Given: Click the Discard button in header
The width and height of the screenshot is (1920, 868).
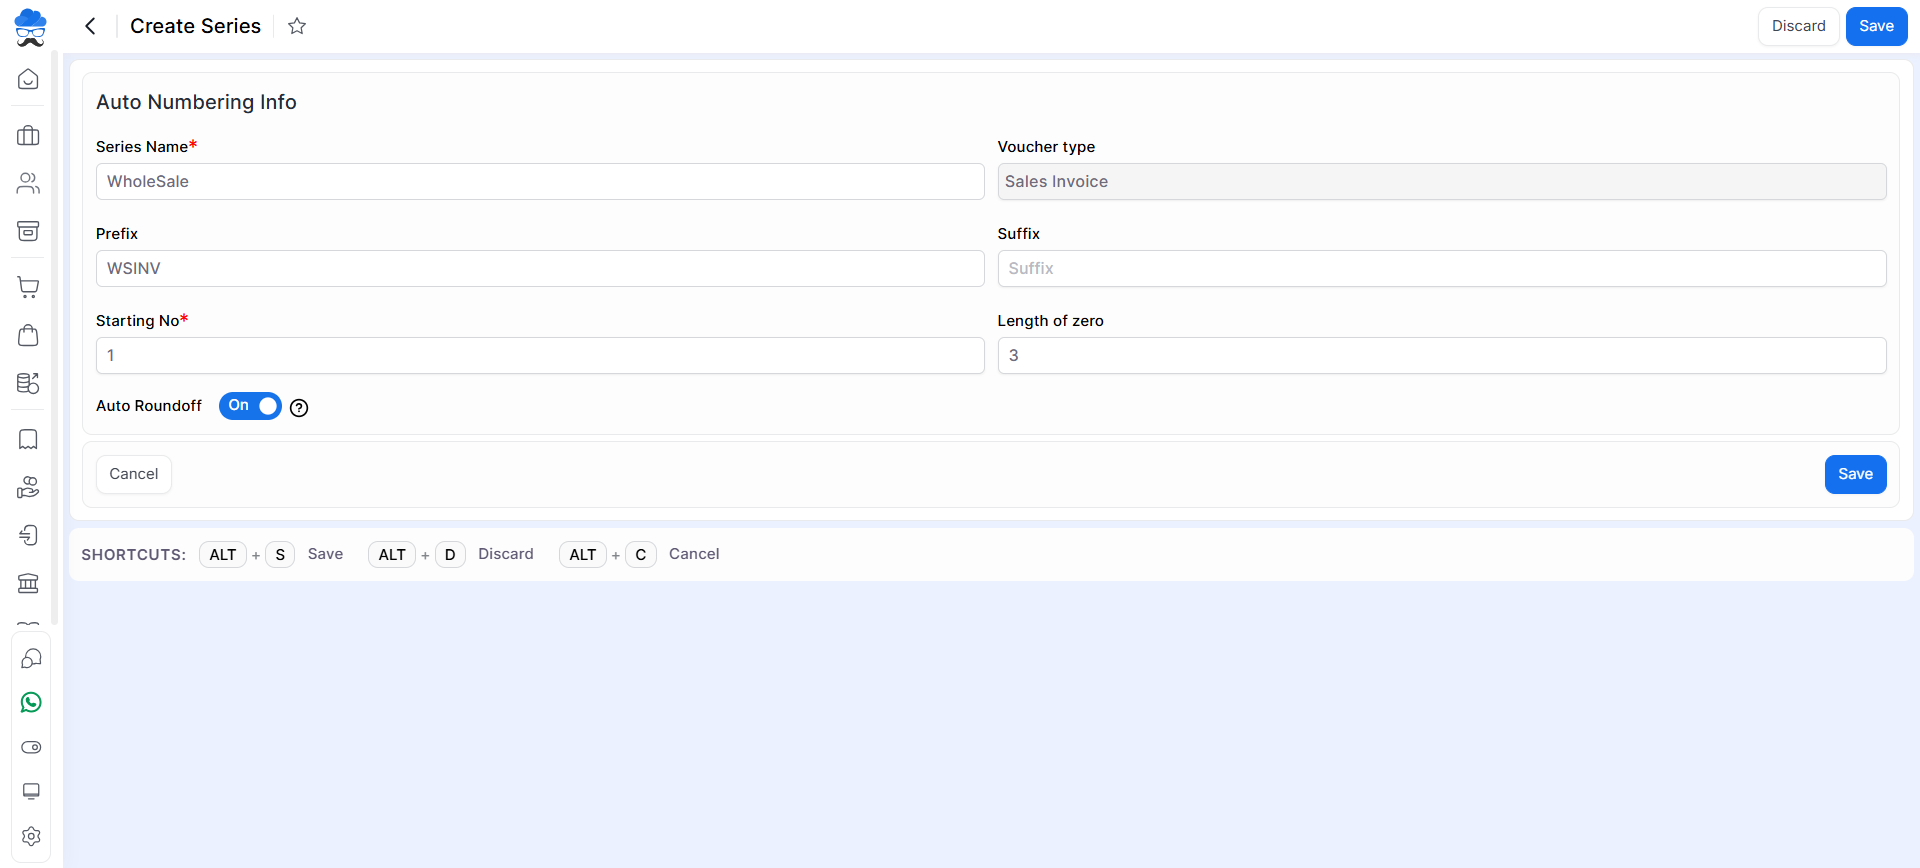Looking at the screenshot, I should [x=1798, y=26].
